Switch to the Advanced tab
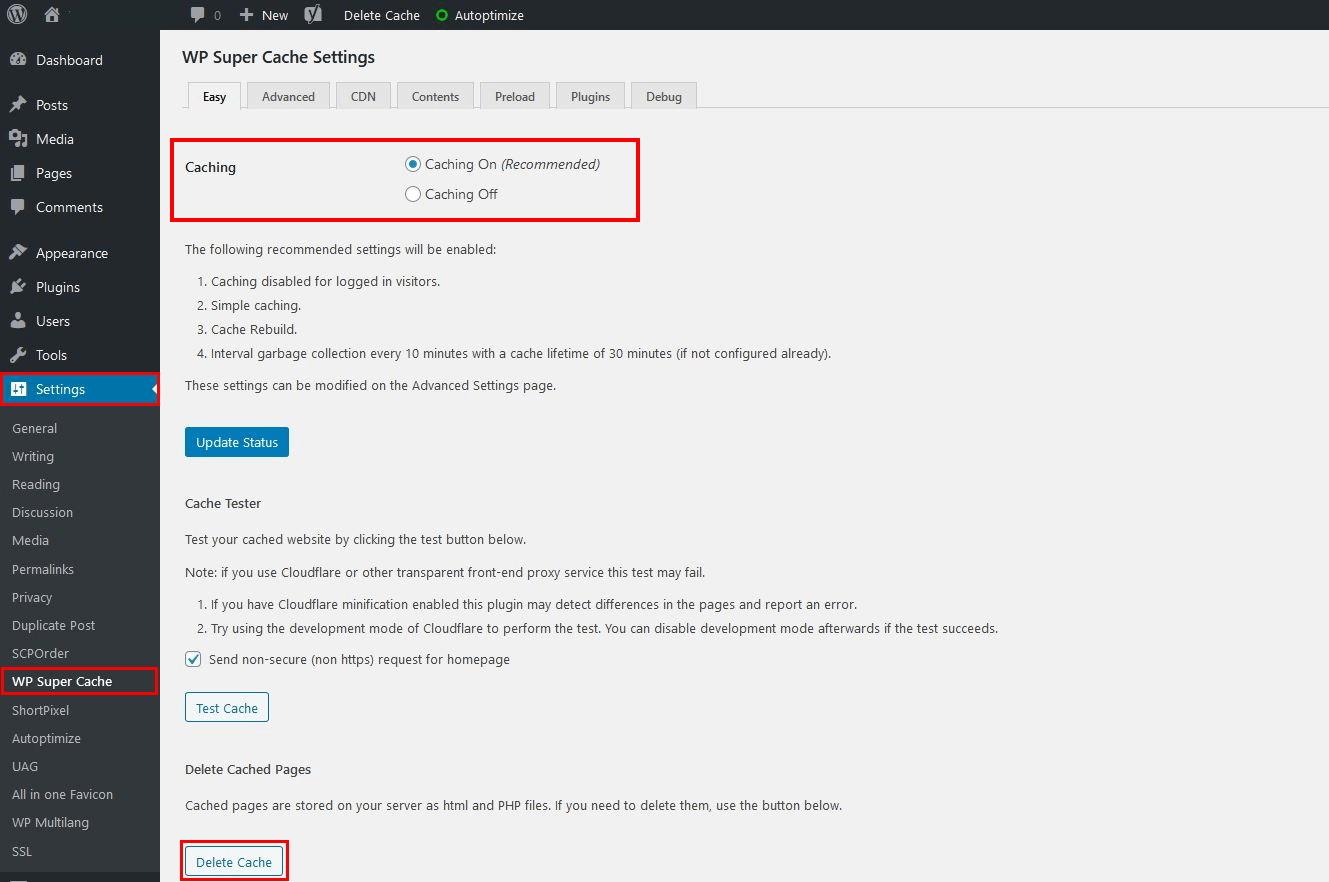This screenshot has width=1329, height=882. tap(288, 96)
